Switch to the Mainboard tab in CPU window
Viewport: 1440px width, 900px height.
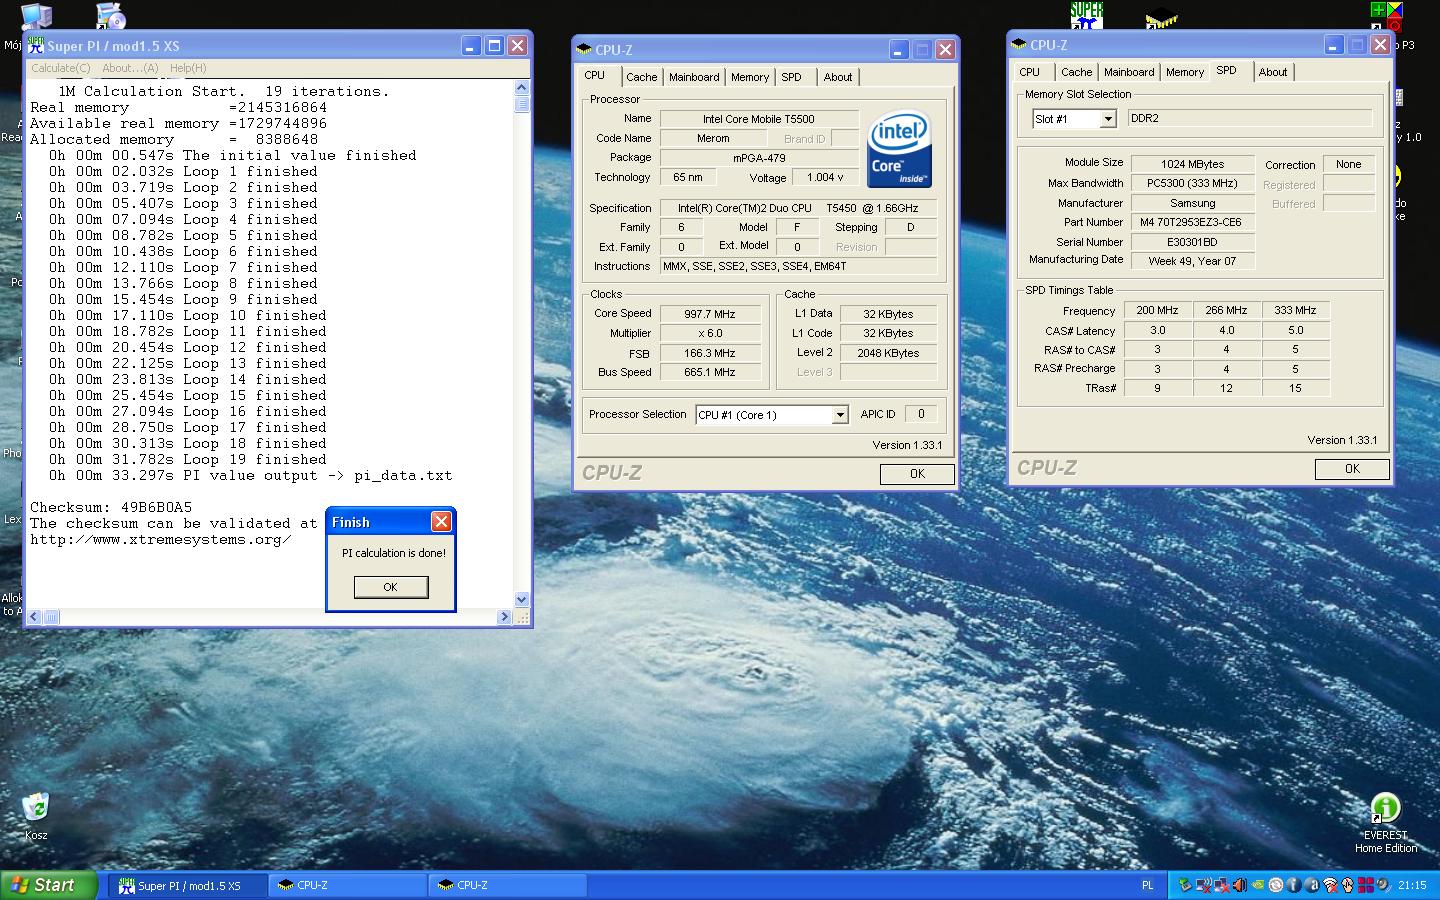pos(694,77)
